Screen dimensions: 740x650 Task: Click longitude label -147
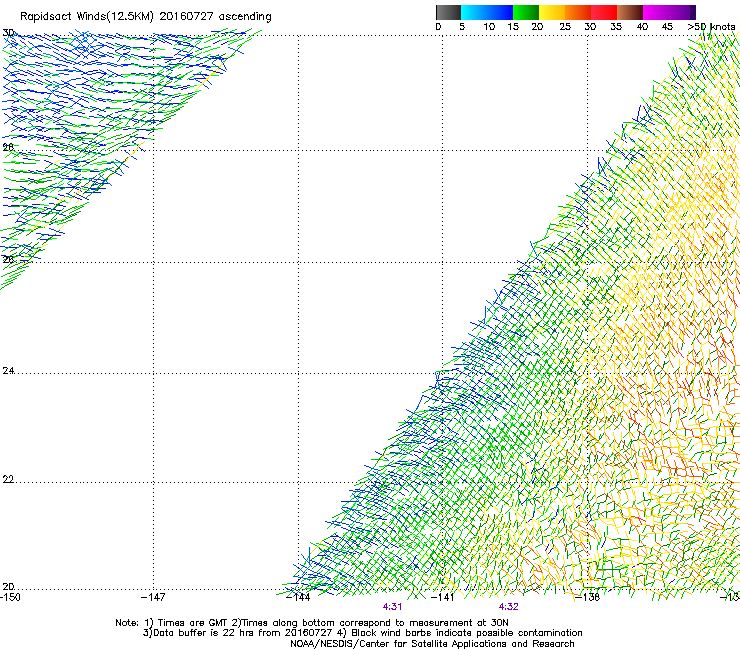pos(153,597)
